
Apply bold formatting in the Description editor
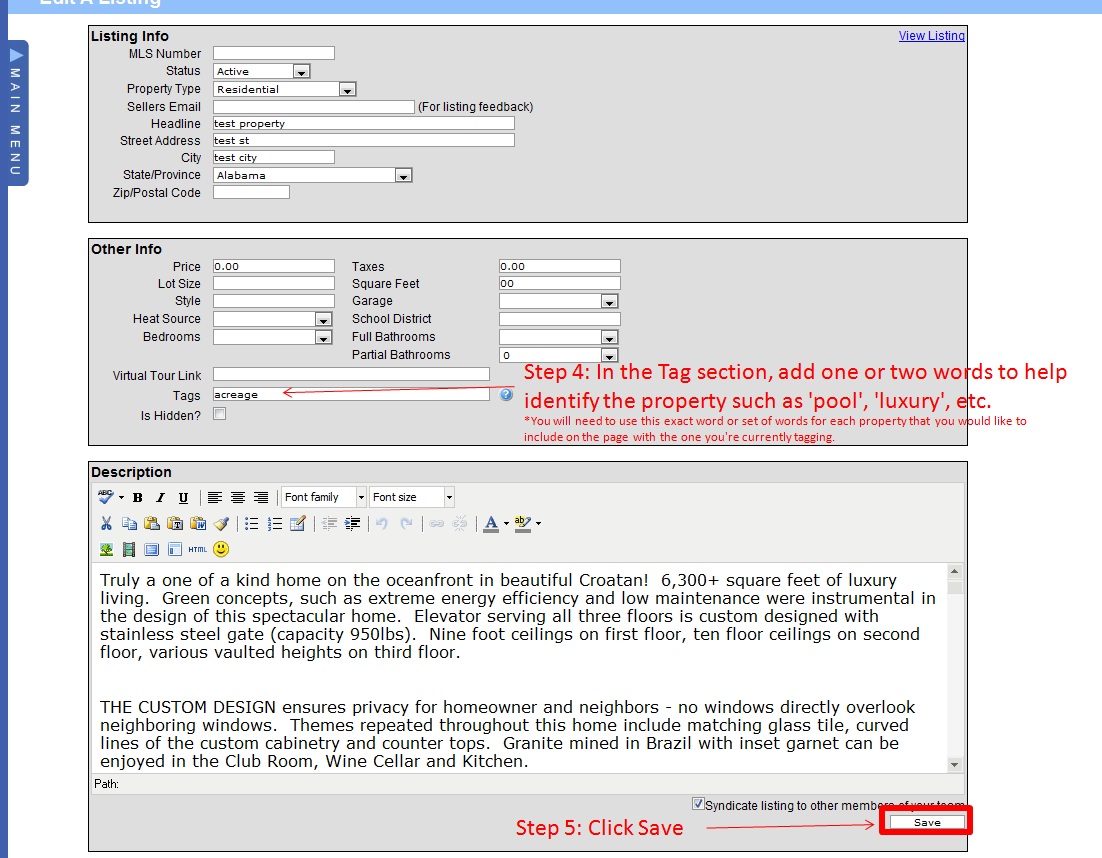138,498
